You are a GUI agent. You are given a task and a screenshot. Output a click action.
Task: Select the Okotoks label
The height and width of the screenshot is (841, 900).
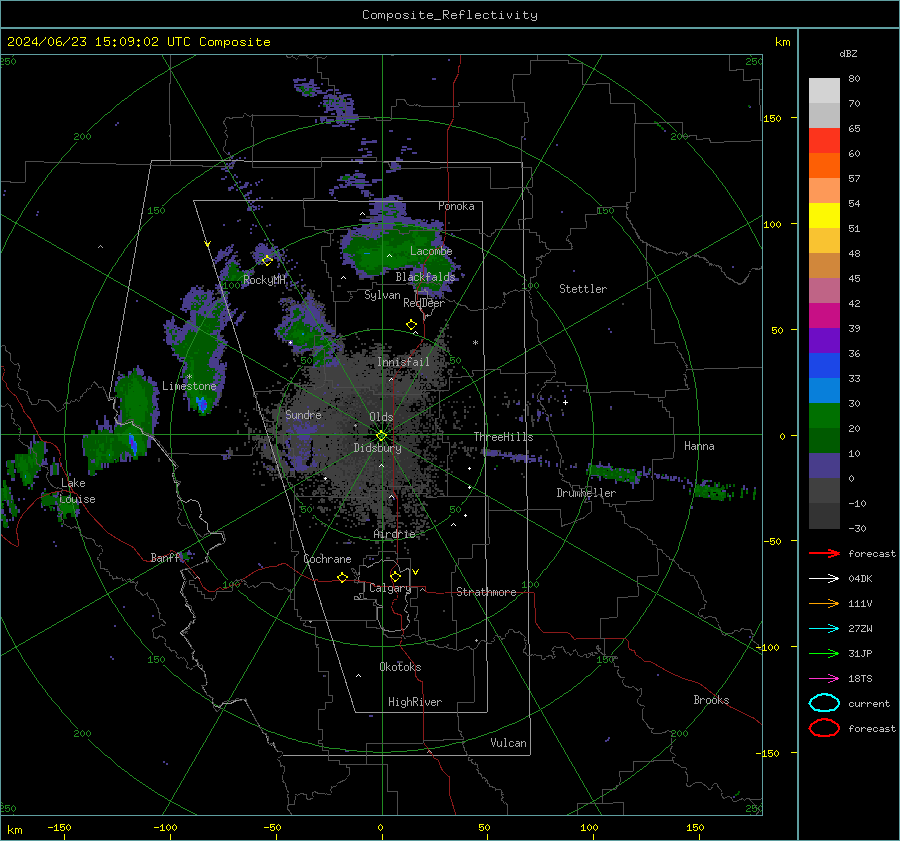(400, 667)
